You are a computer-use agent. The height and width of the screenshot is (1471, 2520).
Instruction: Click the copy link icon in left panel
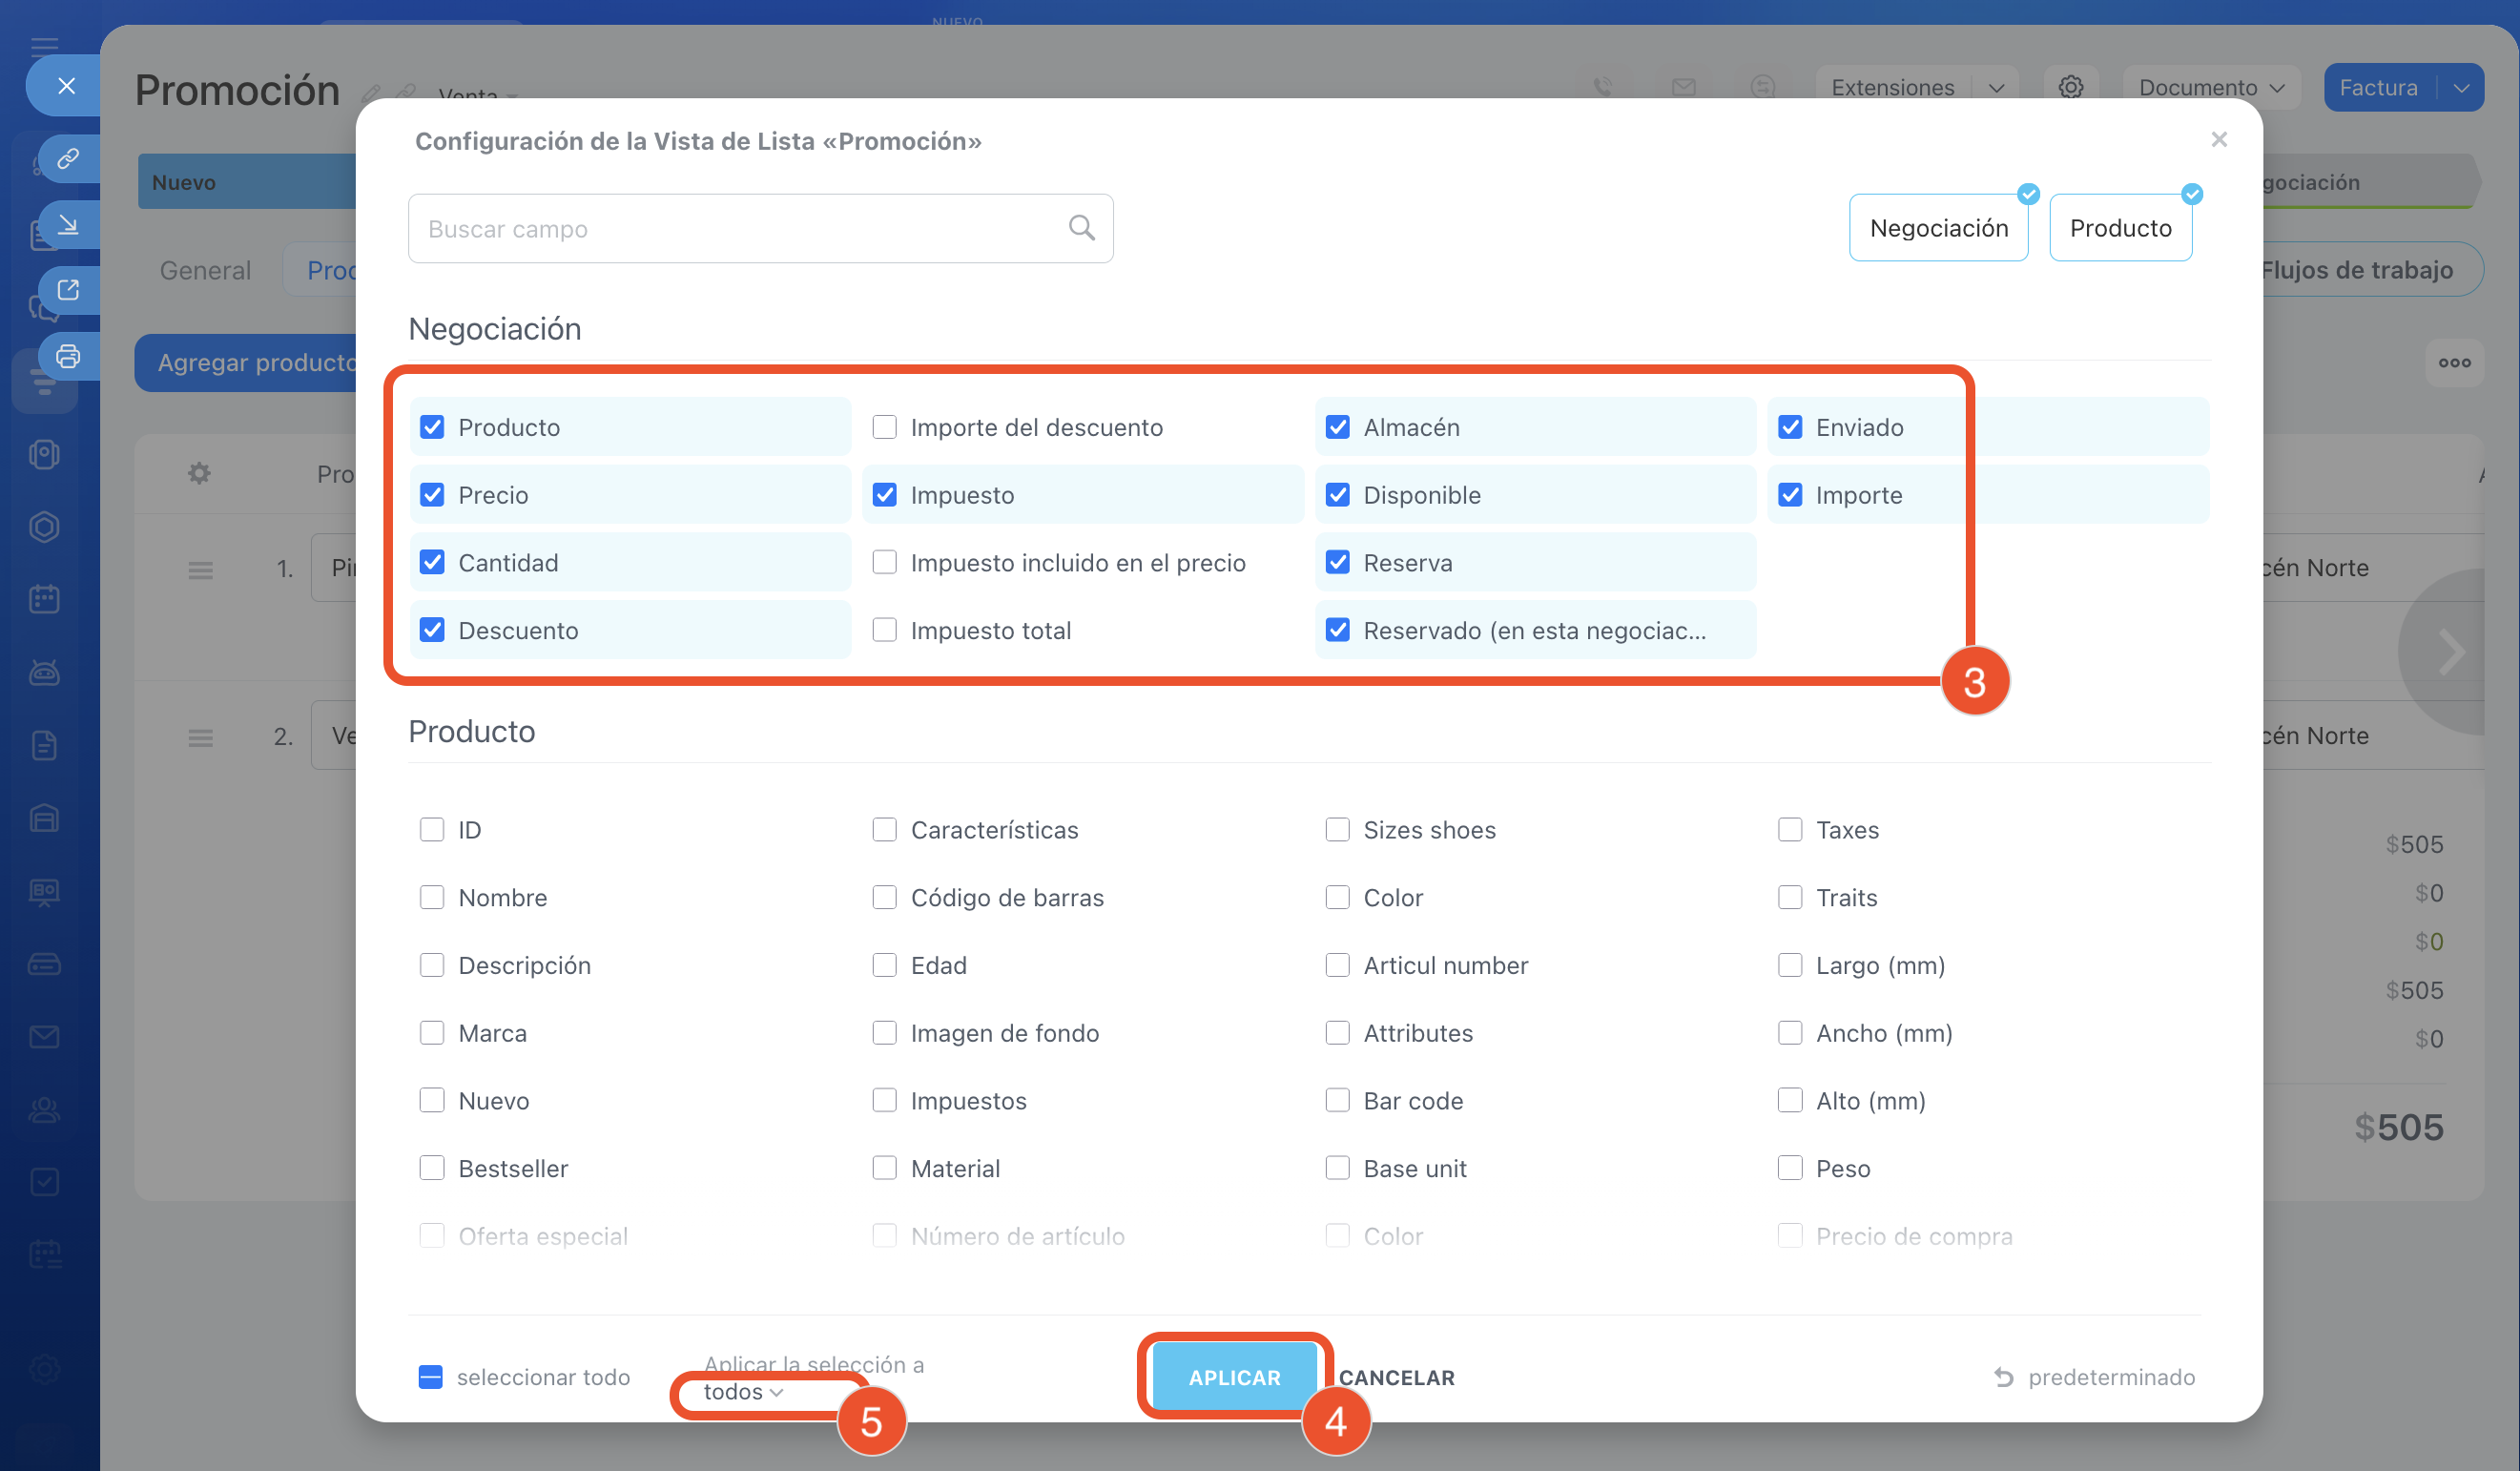(x=68, y=159)
